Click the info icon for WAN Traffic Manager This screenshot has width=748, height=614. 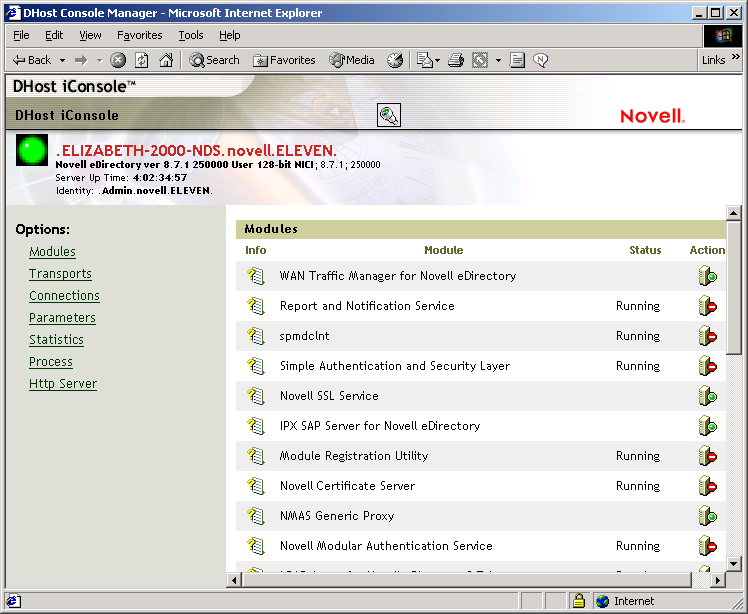256,276
